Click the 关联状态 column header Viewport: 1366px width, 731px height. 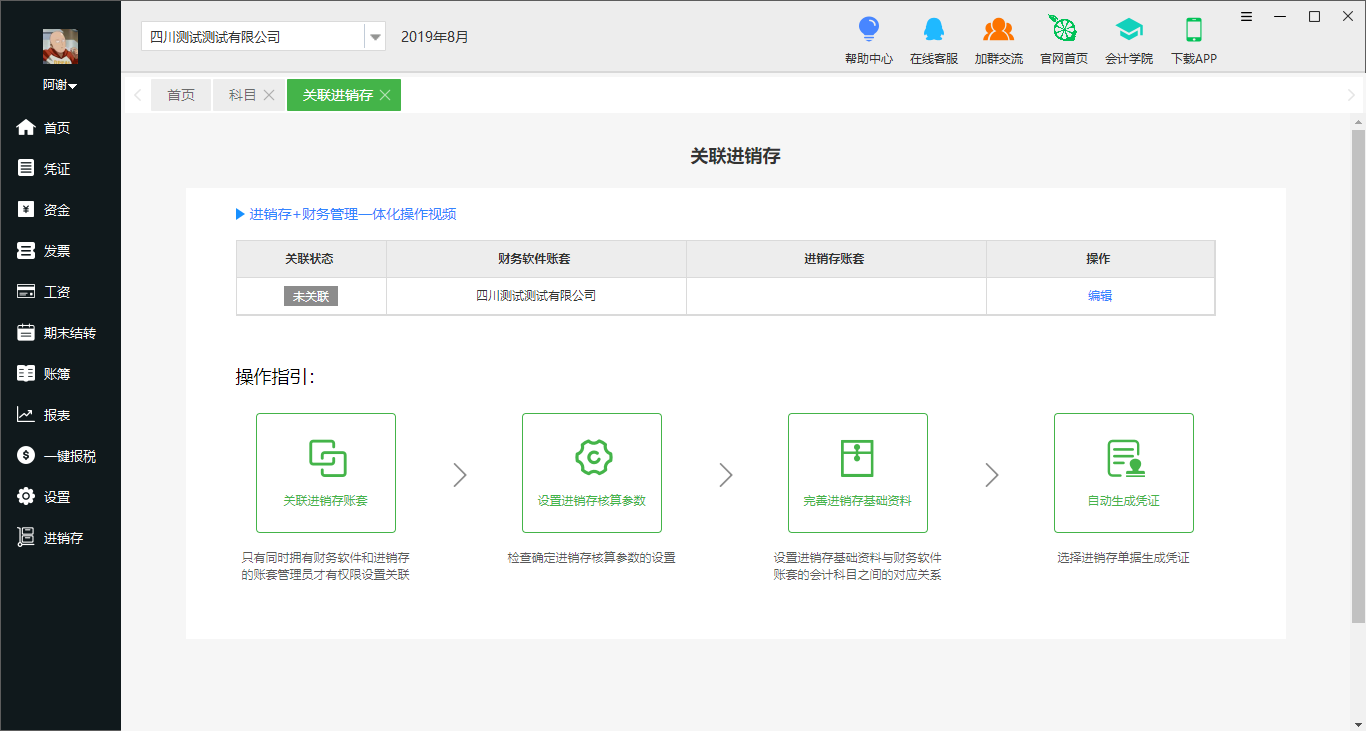pos(311,259)
